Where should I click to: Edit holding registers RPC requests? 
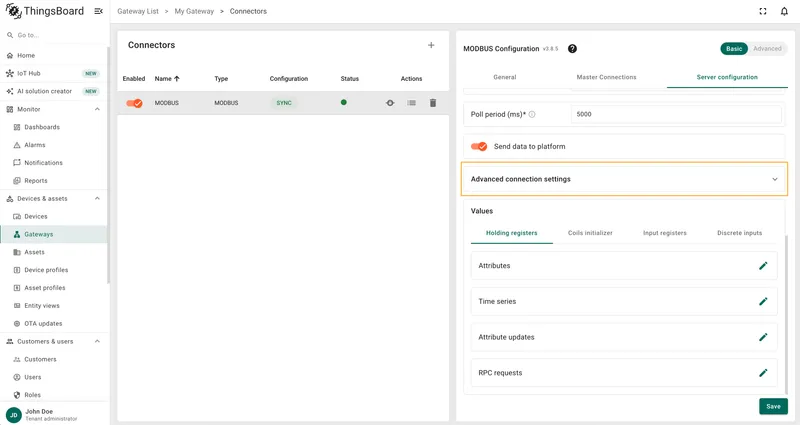763,372
